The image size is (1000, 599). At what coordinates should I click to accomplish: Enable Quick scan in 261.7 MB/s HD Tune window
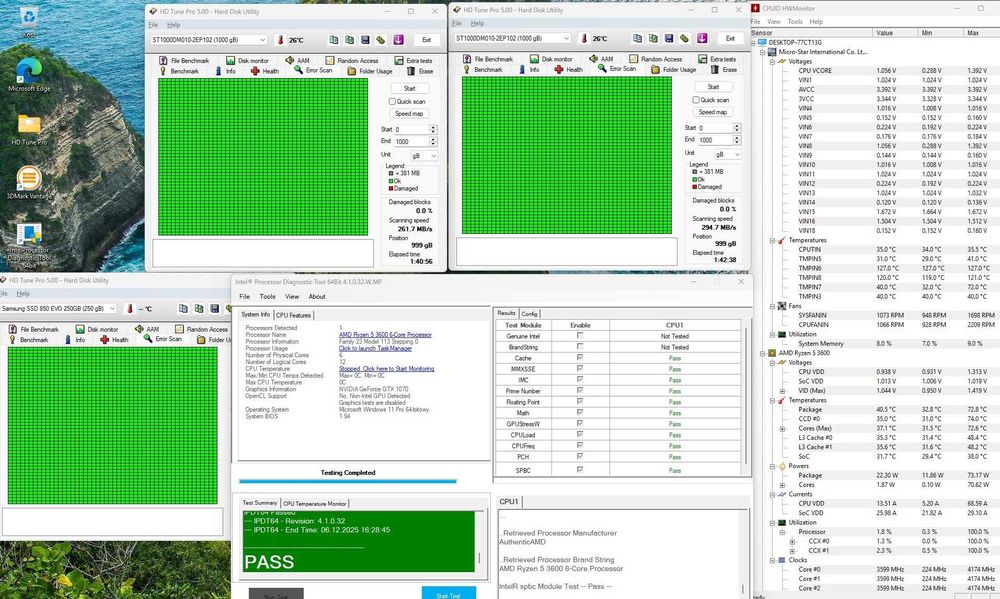tap(392, 101)
